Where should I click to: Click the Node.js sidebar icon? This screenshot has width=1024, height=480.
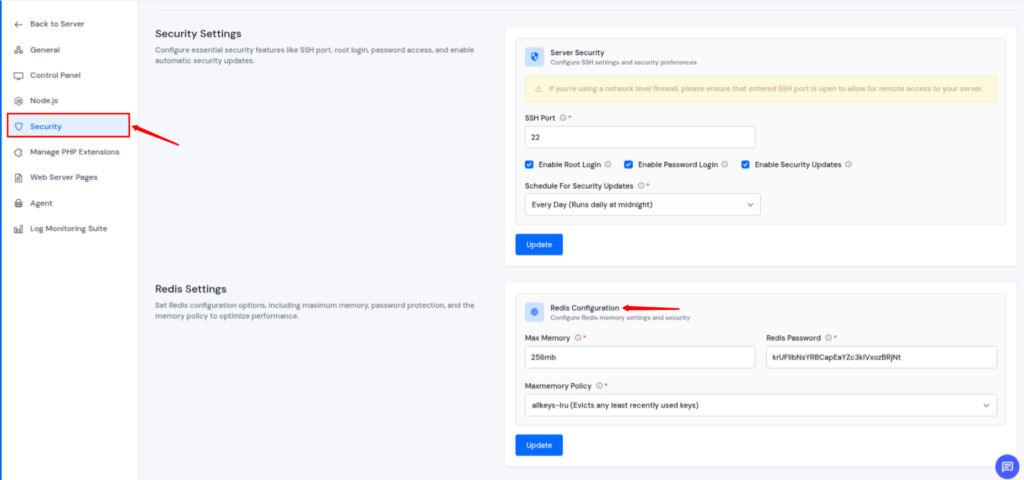[19, 101]
